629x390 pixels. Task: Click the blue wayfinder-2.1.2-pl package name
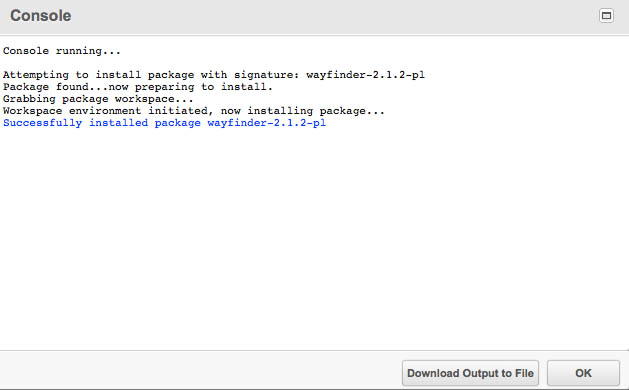pos(267,123)
